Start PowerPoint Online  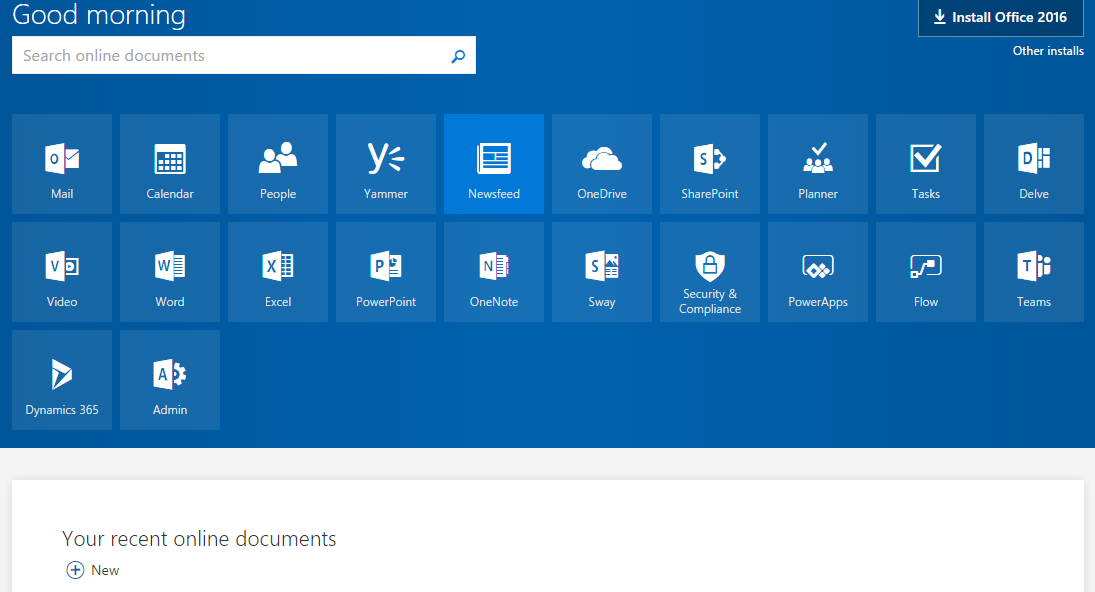385,272
